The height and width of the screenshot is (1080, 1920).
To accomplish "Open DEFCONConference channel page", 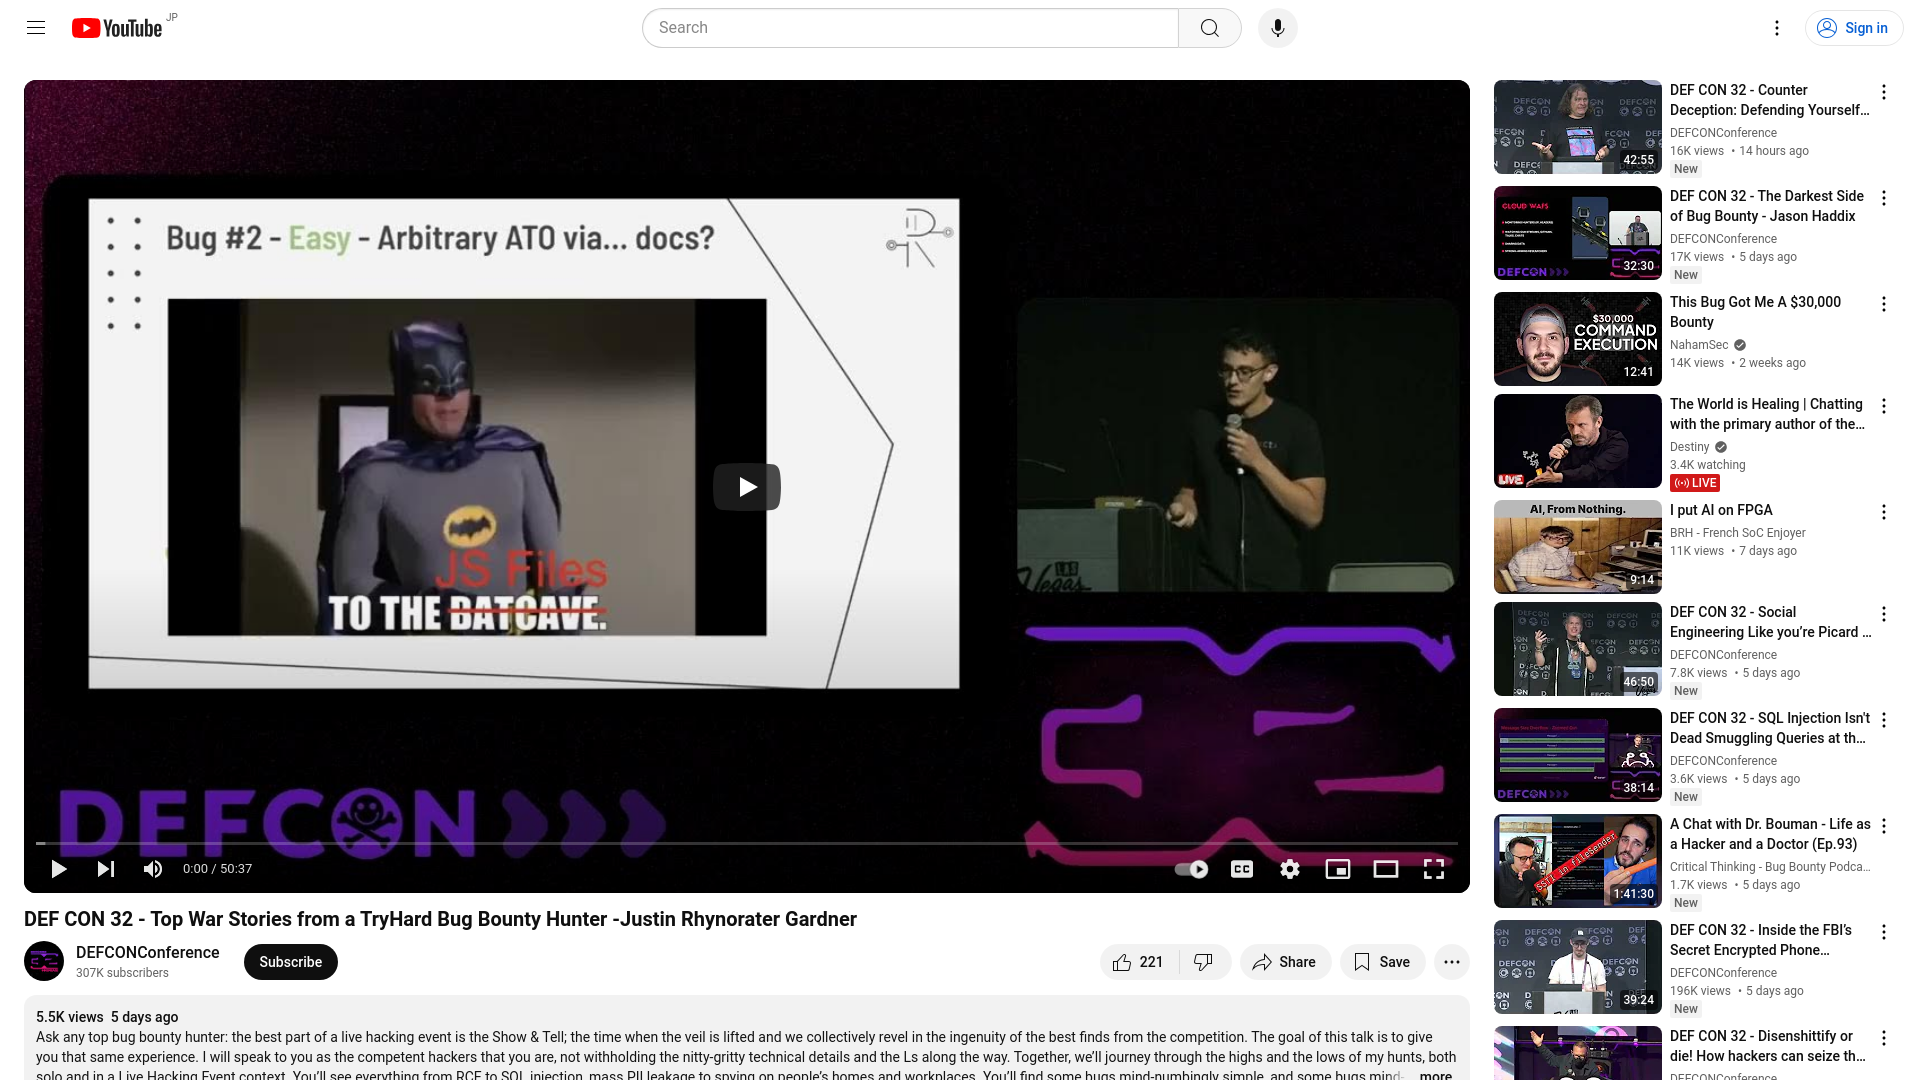I will [x=148, y=952].
